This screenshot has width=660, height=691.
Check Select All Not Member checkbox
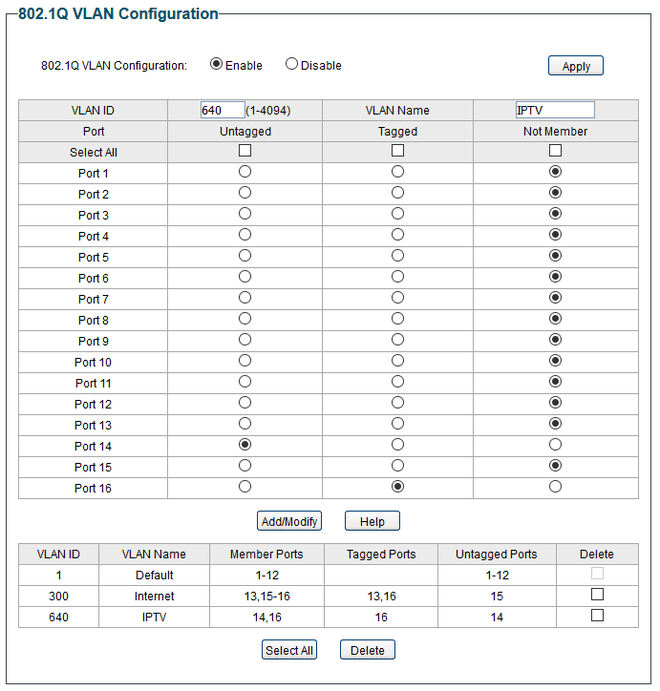[556, 151]
